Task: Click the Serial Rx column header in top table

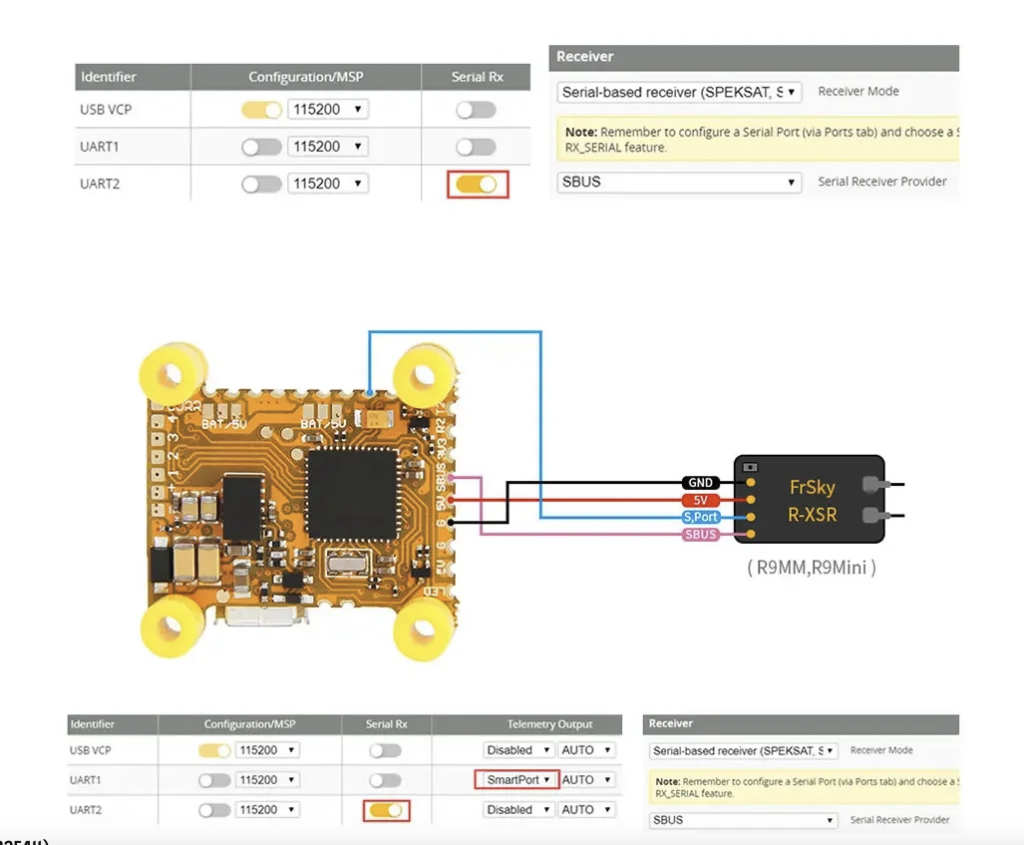Action: click(476, 77)
